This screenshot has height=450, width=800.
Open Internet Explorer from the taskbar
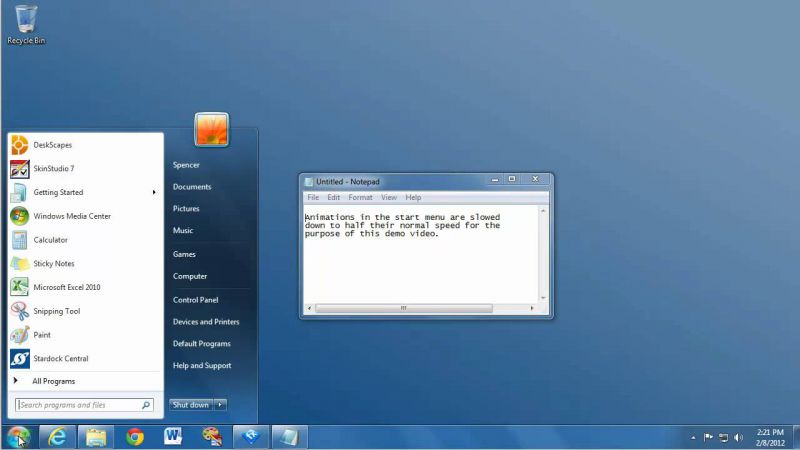[57, 437]
